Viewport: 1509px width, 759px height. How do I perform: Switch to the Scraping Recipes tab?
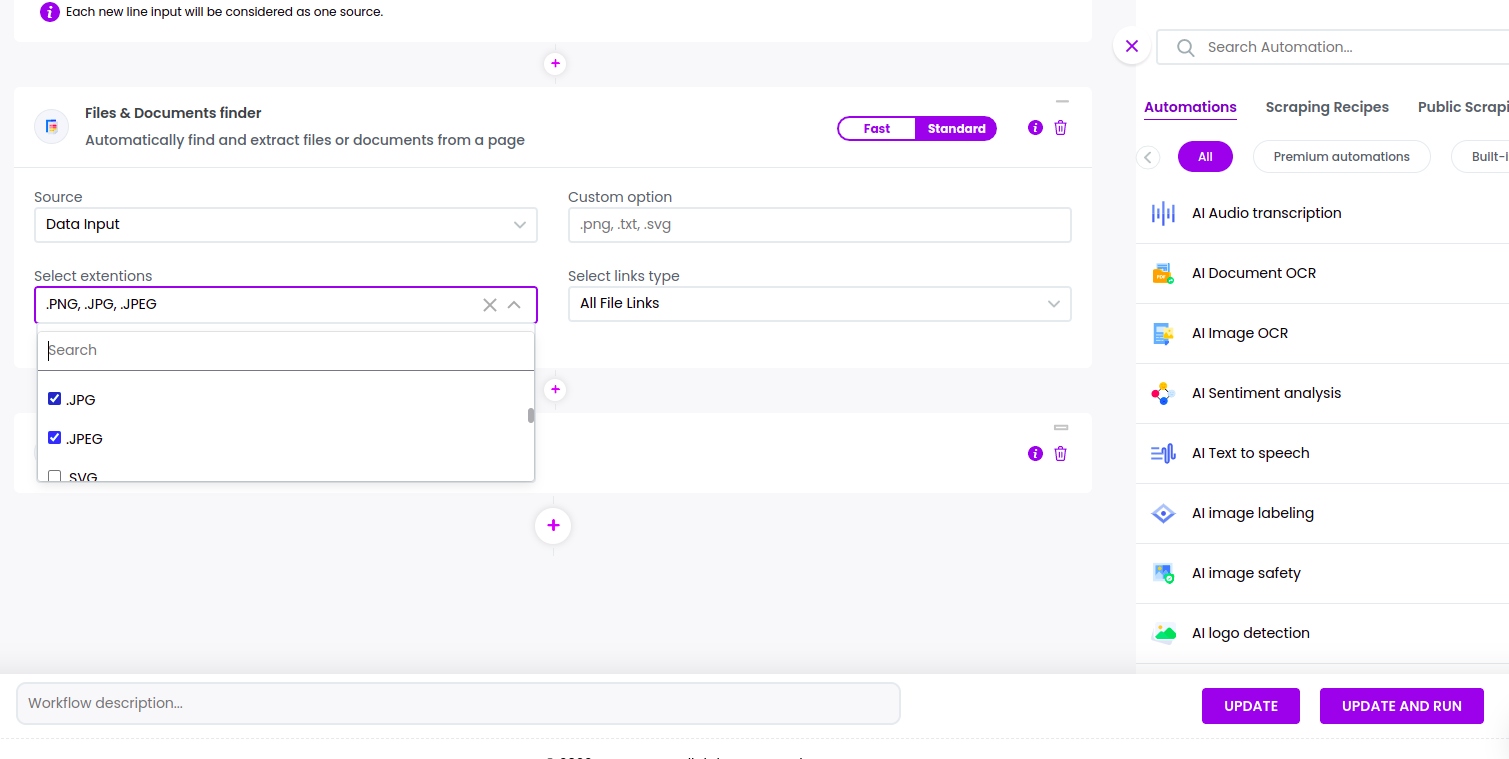pos(1327,107)
